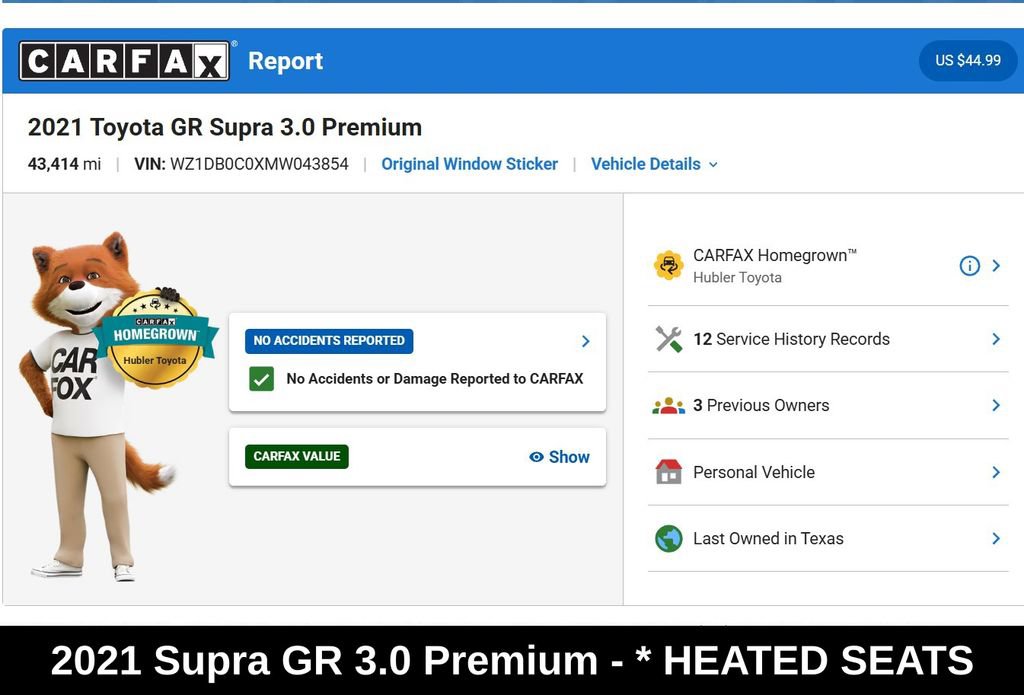Click the house icon for Personal Vehicle
This screenshot has width=1024, height=695.
668,472
